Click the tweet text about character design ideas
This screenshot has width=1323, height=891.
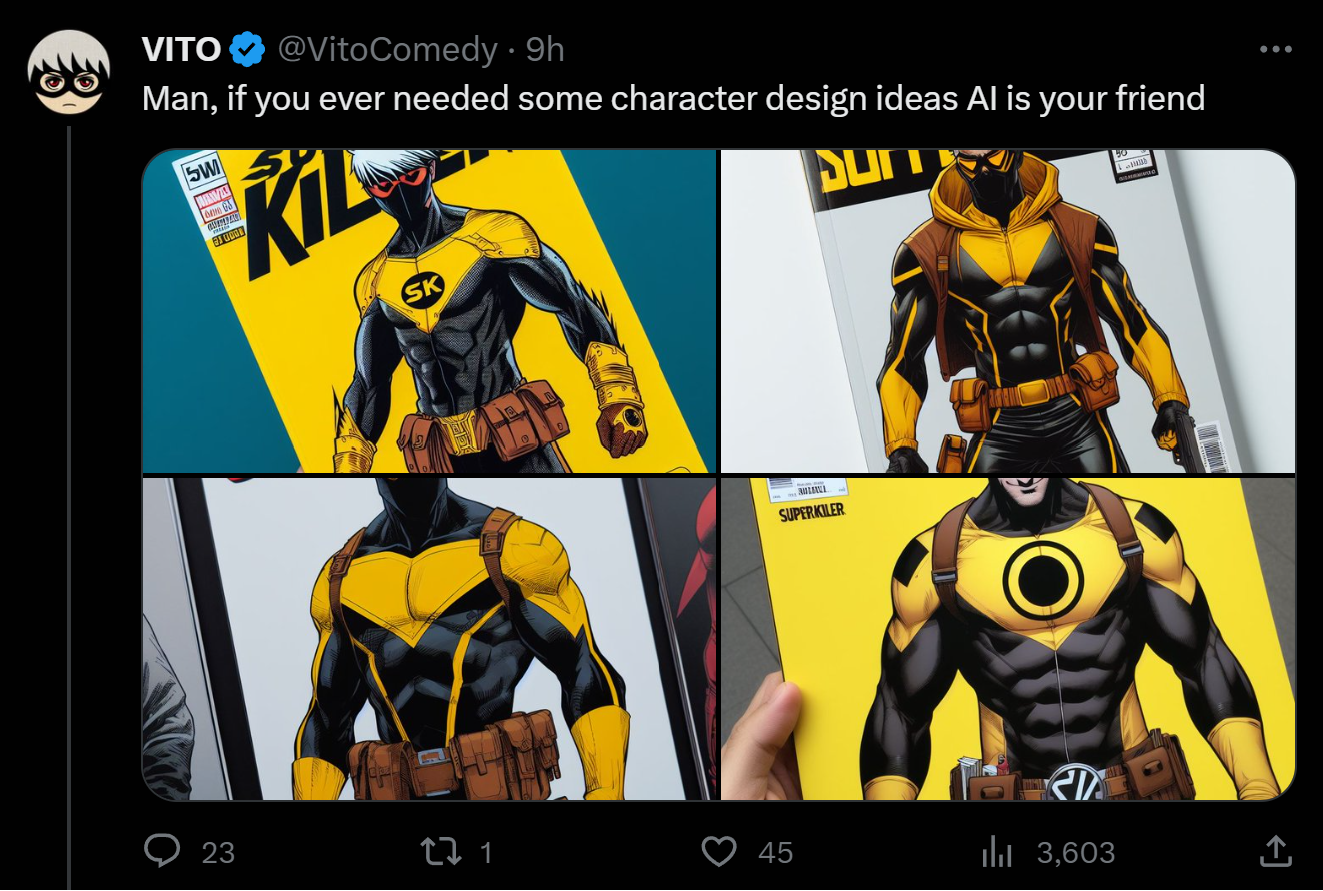pyautogui.click(x=673, y=98)
